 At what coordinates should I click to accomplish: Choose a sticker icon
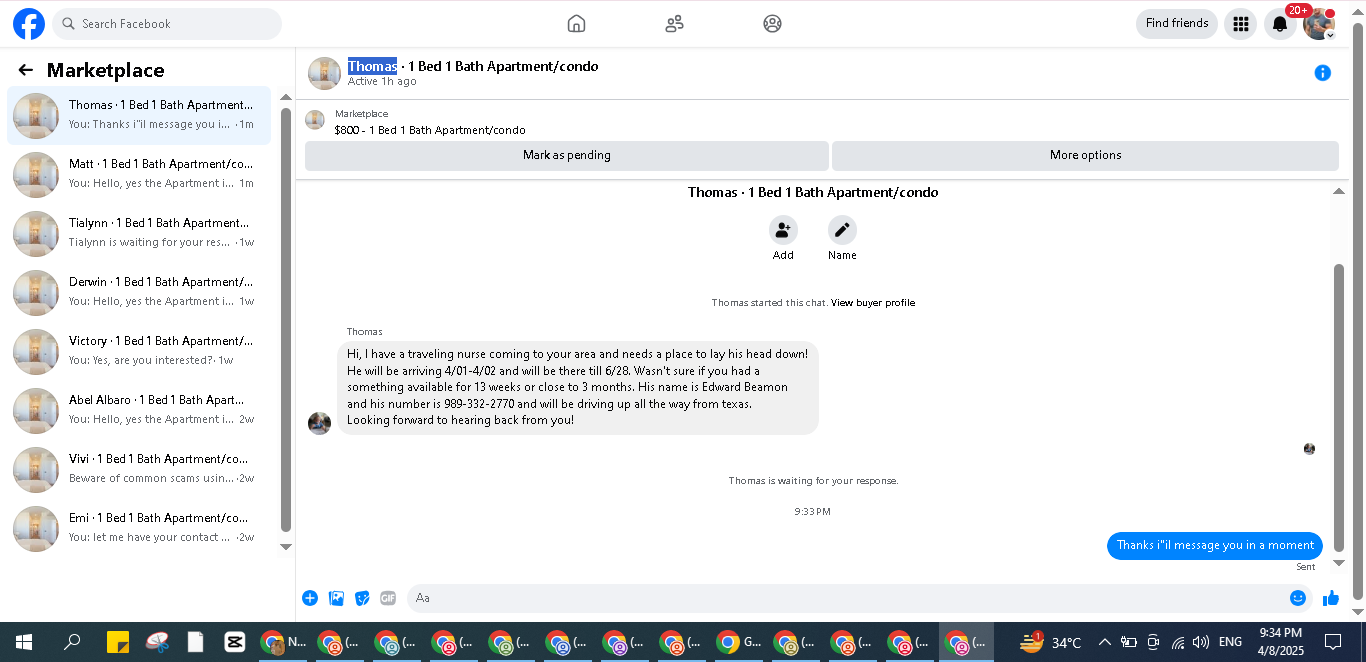point(362,598)
